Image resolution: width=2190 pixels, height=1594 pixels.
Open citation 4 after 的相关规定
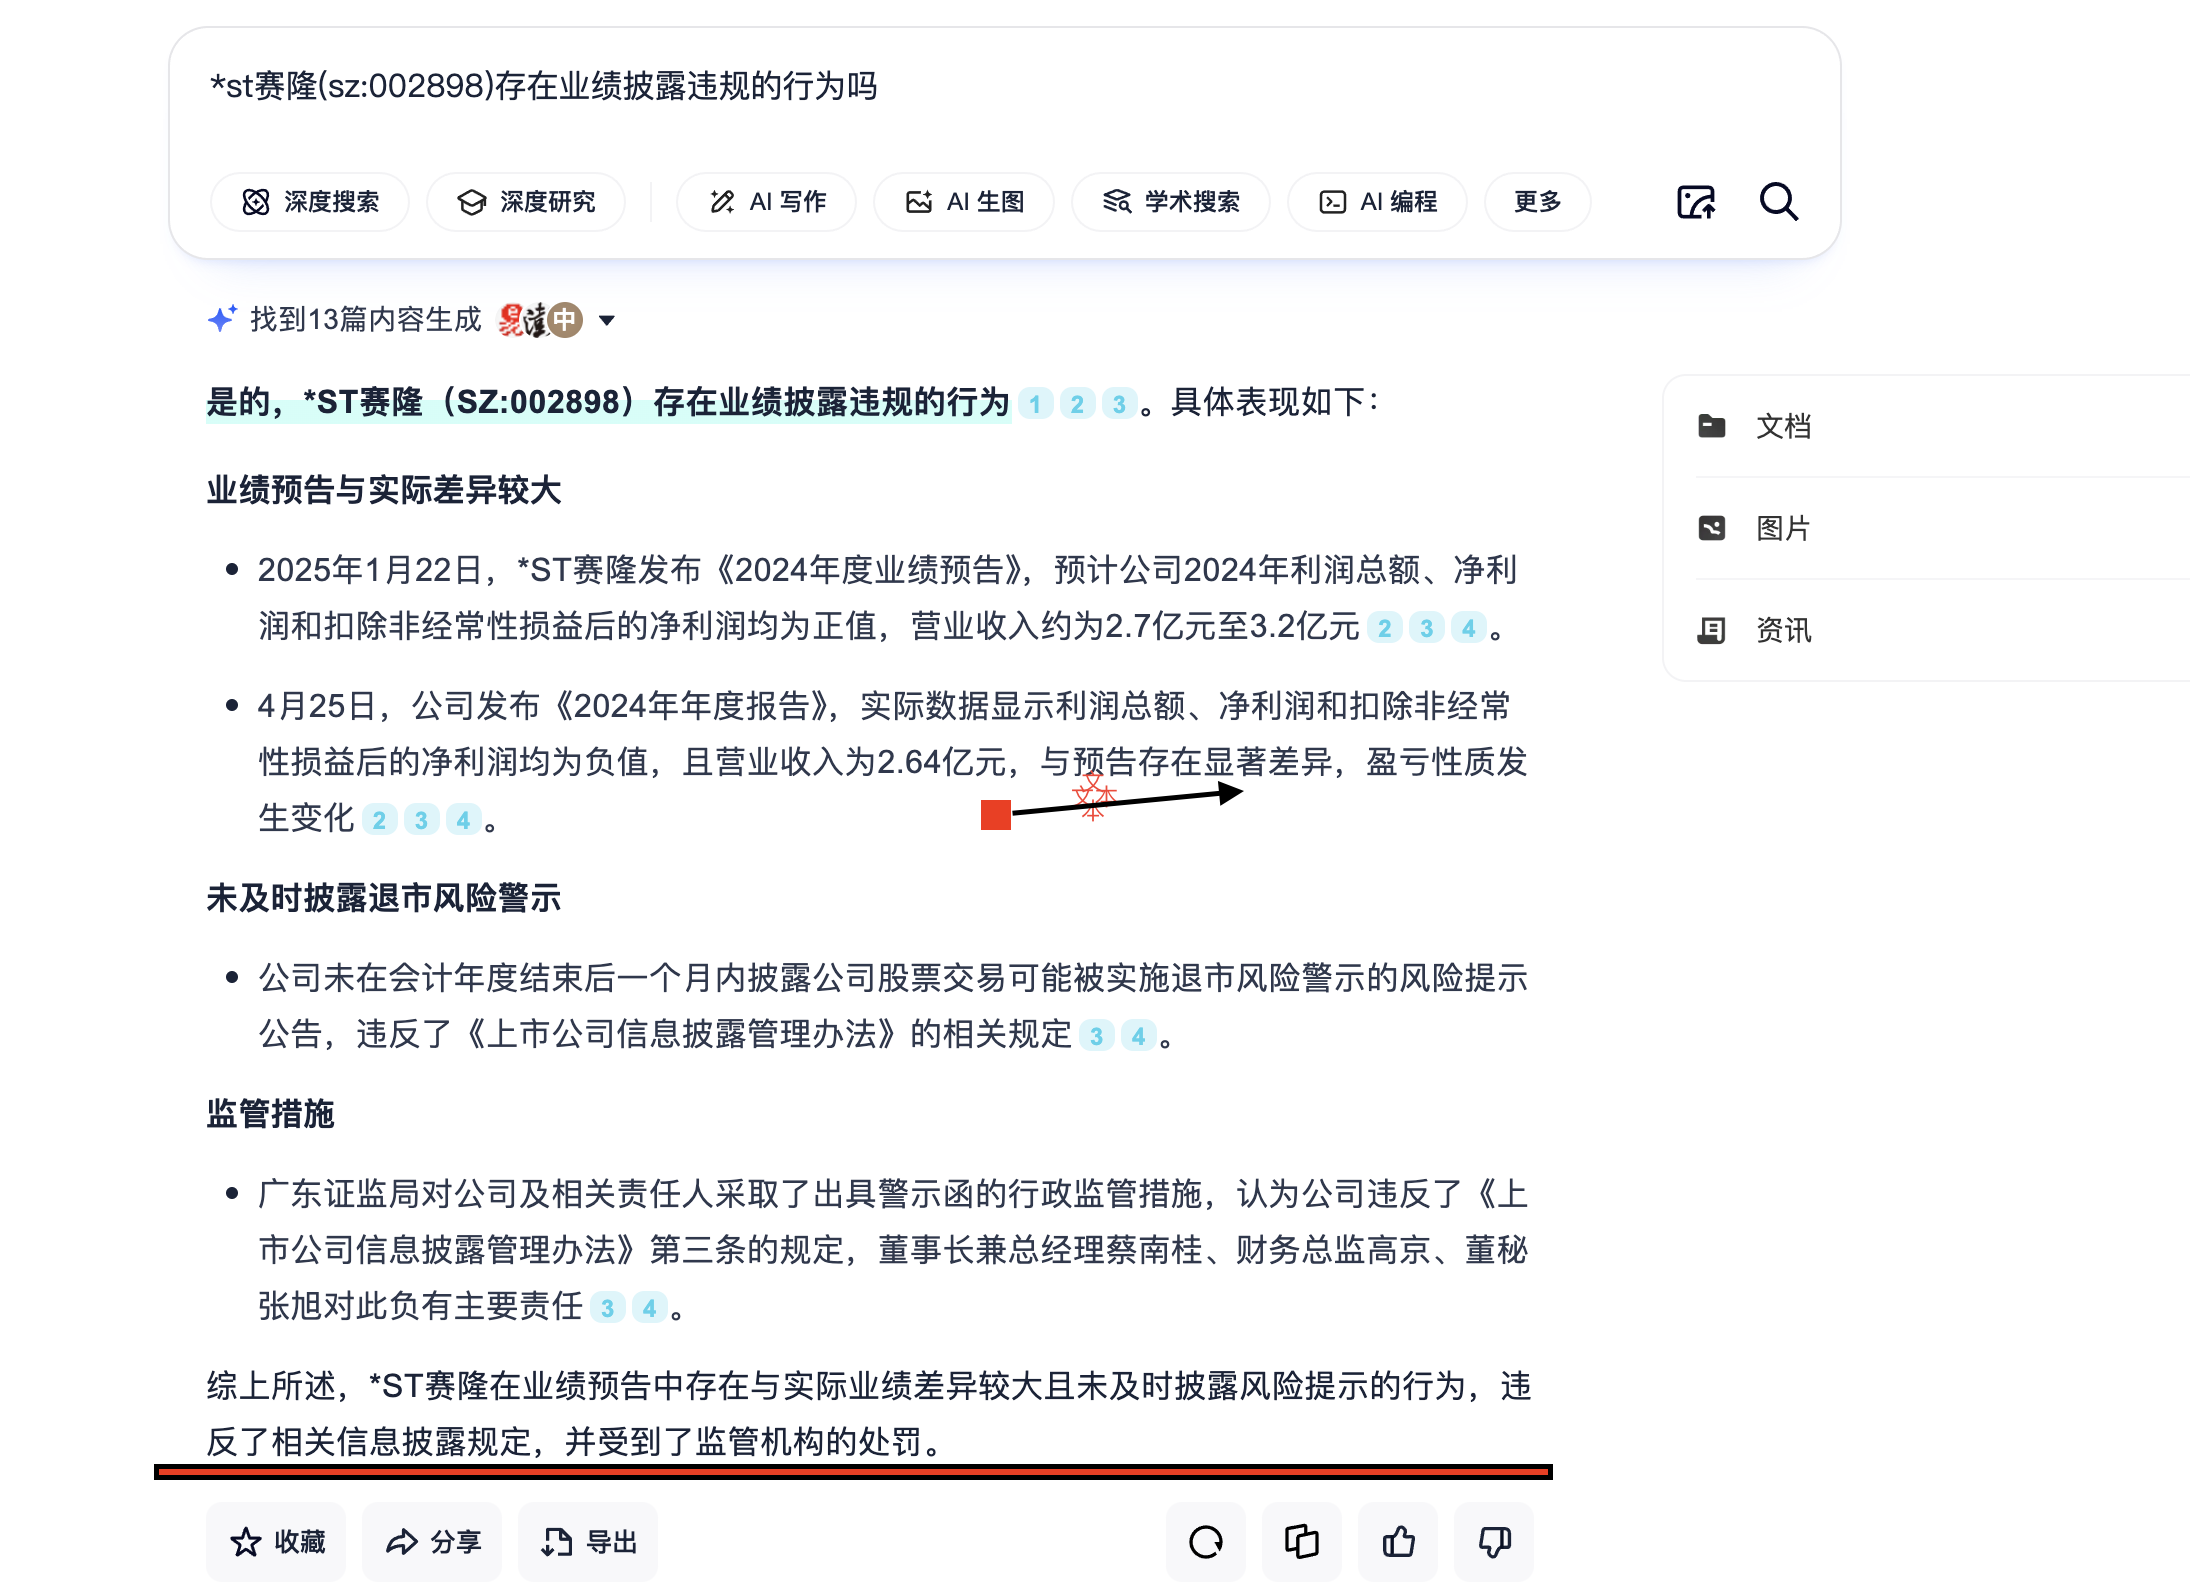coord(1139,1036)
